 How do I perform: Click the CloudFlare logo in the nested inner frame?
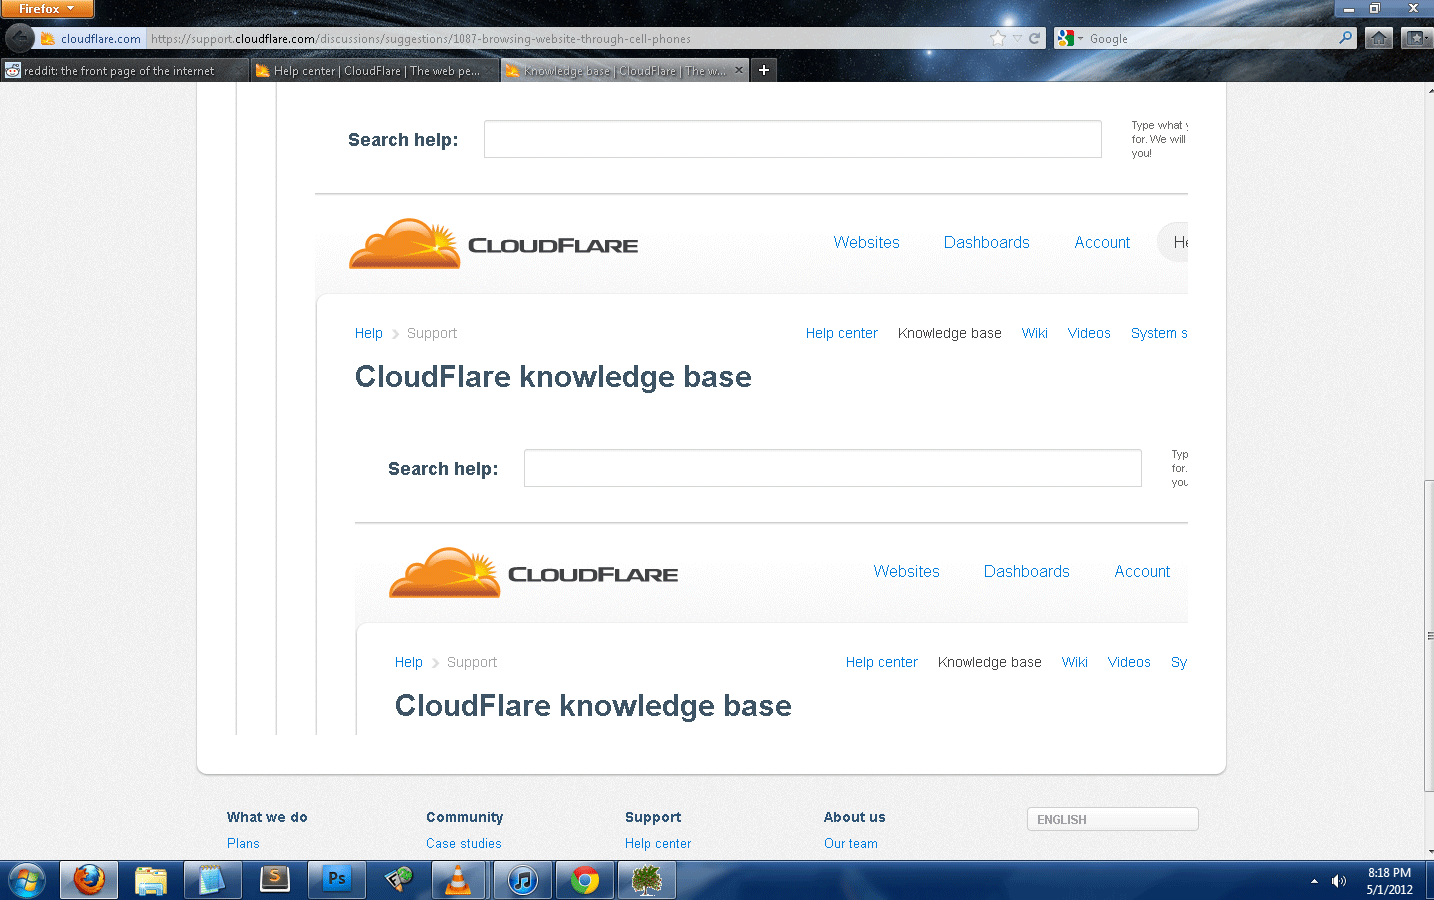tap(534, 572)
